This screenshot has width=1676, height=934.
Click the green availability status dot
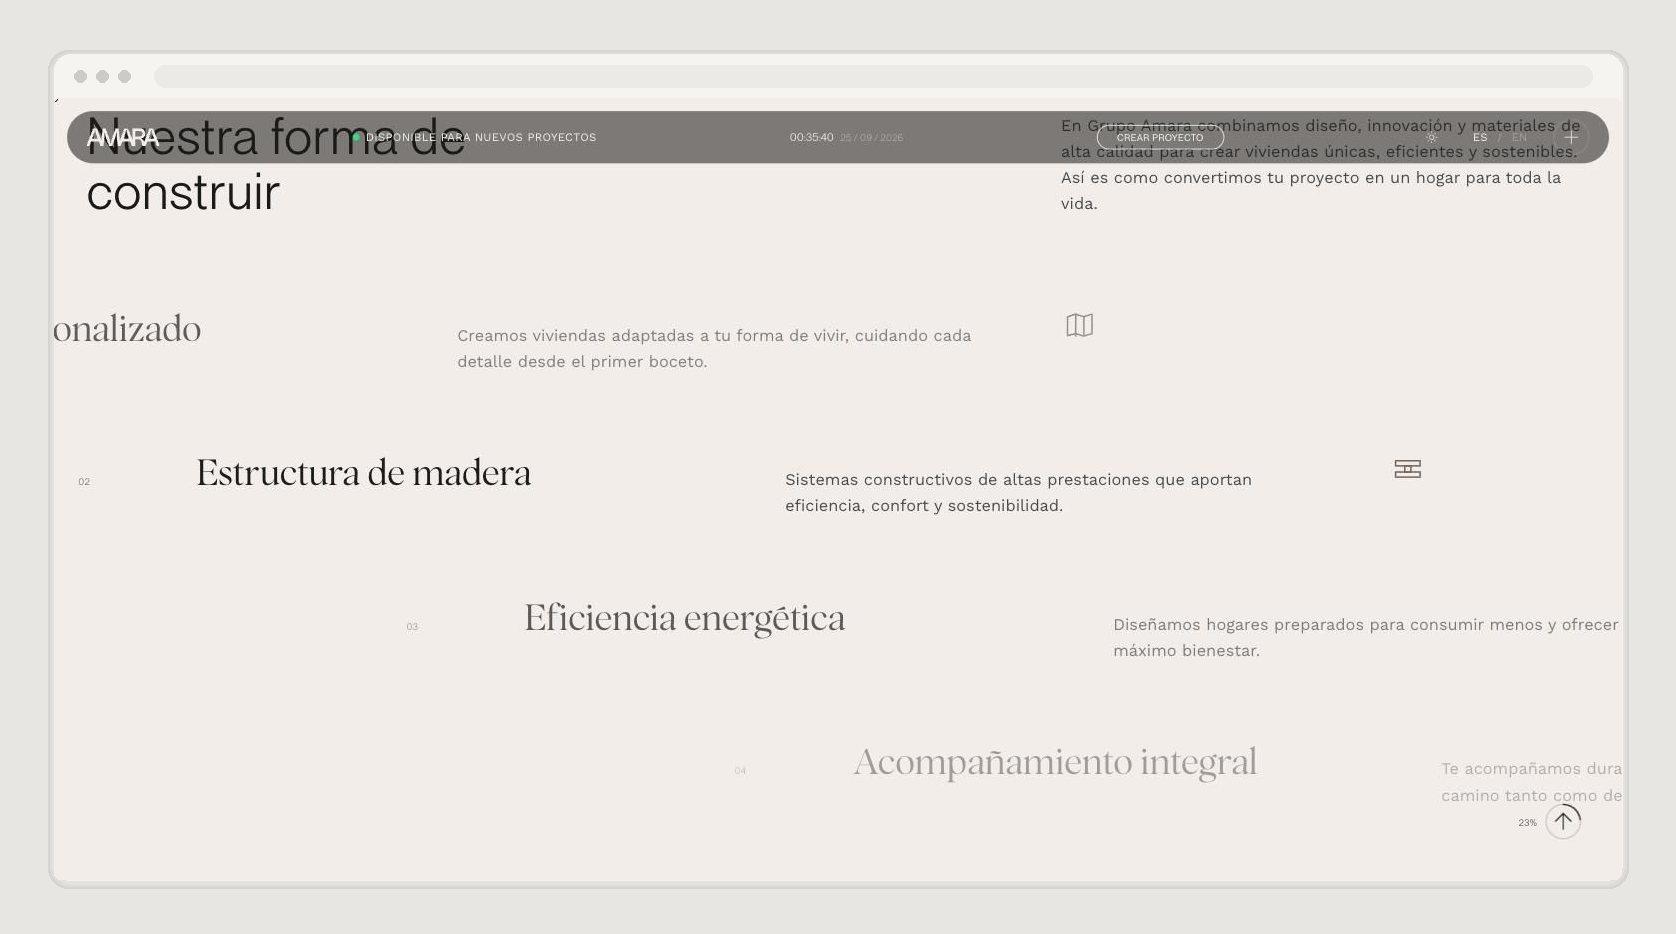(x=357, y=137)
